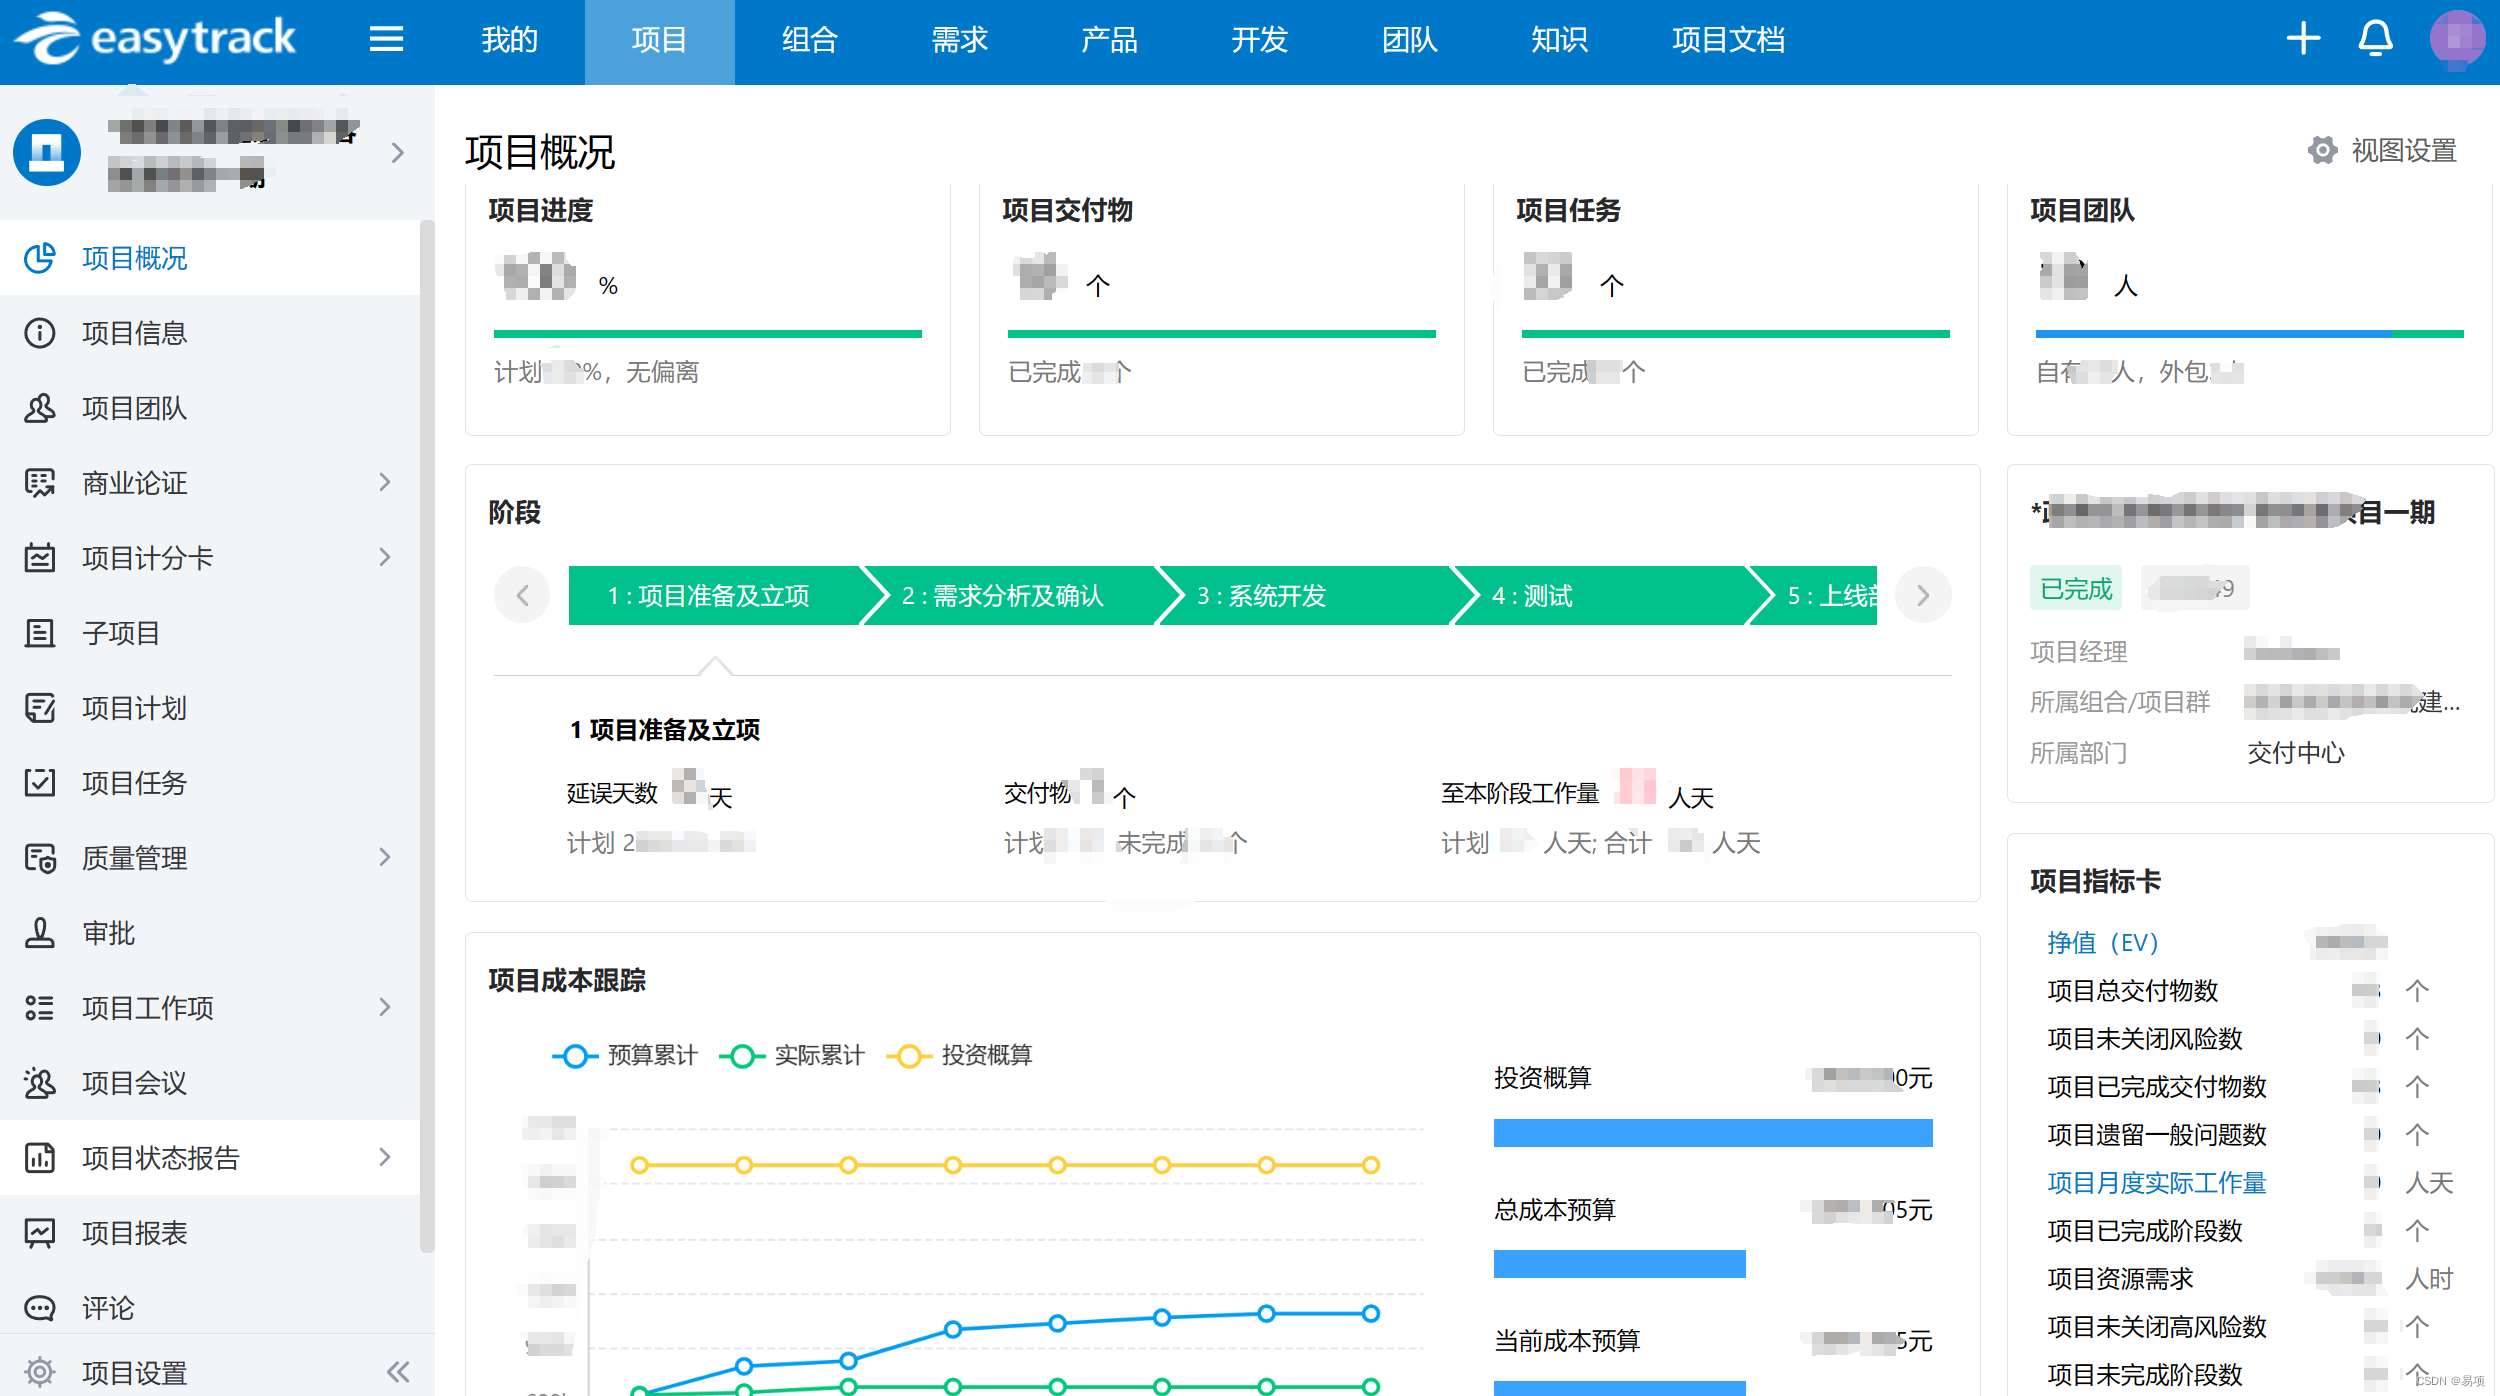
Task: Collapse the sidebar with the double-chevron
Action: point(398,1372)
